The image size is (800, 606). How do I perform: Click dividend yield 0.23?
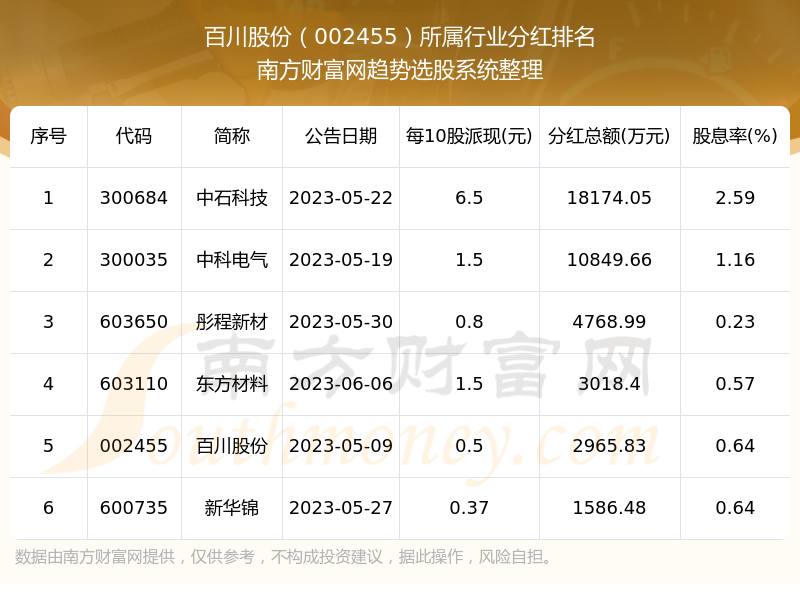pos(735,322)
